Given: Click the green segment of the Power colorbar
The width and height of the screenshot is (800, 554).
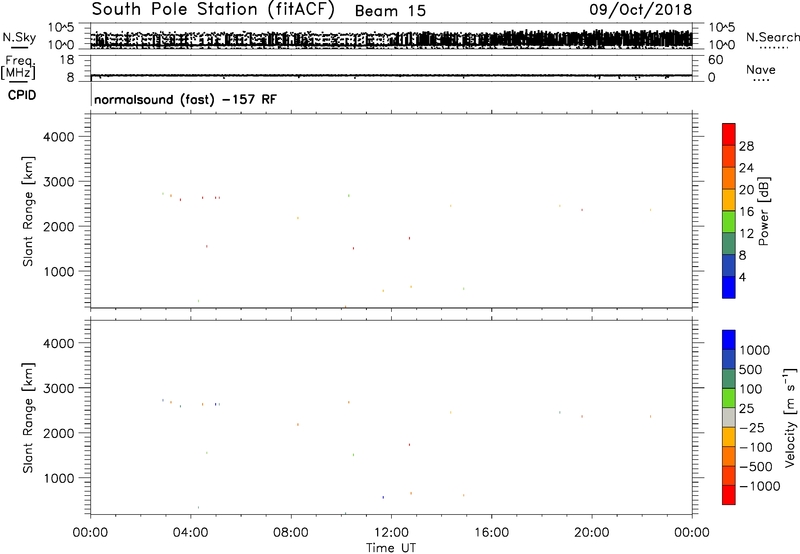Looking at the screenshot, I should pyautogui.click(x=728, y=221).
